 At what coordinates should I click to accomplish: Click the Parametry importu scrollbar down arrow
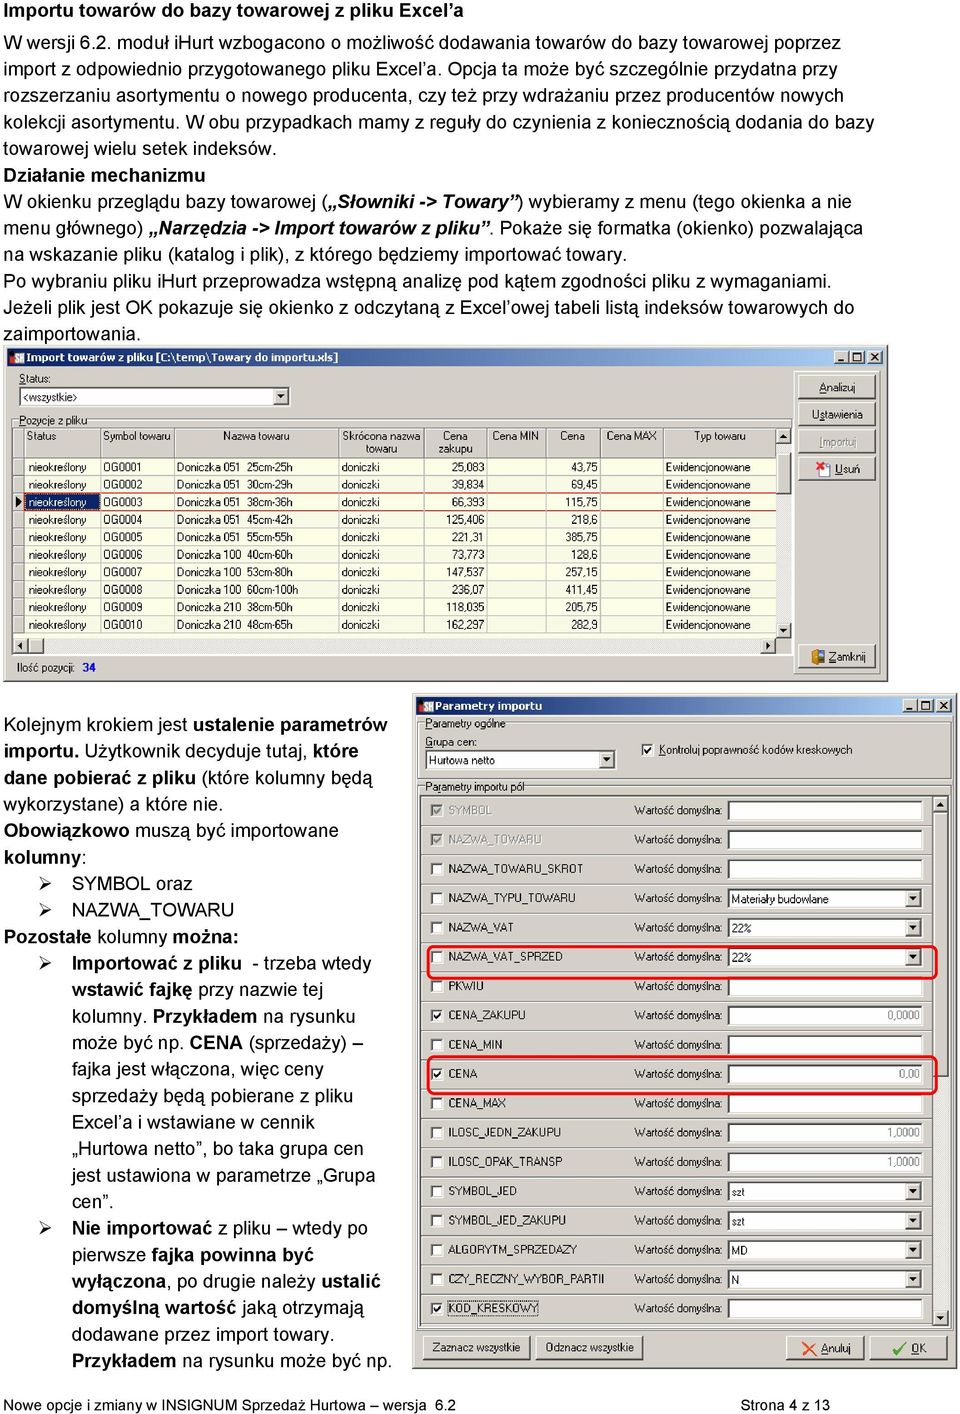tap(941, 1317)
